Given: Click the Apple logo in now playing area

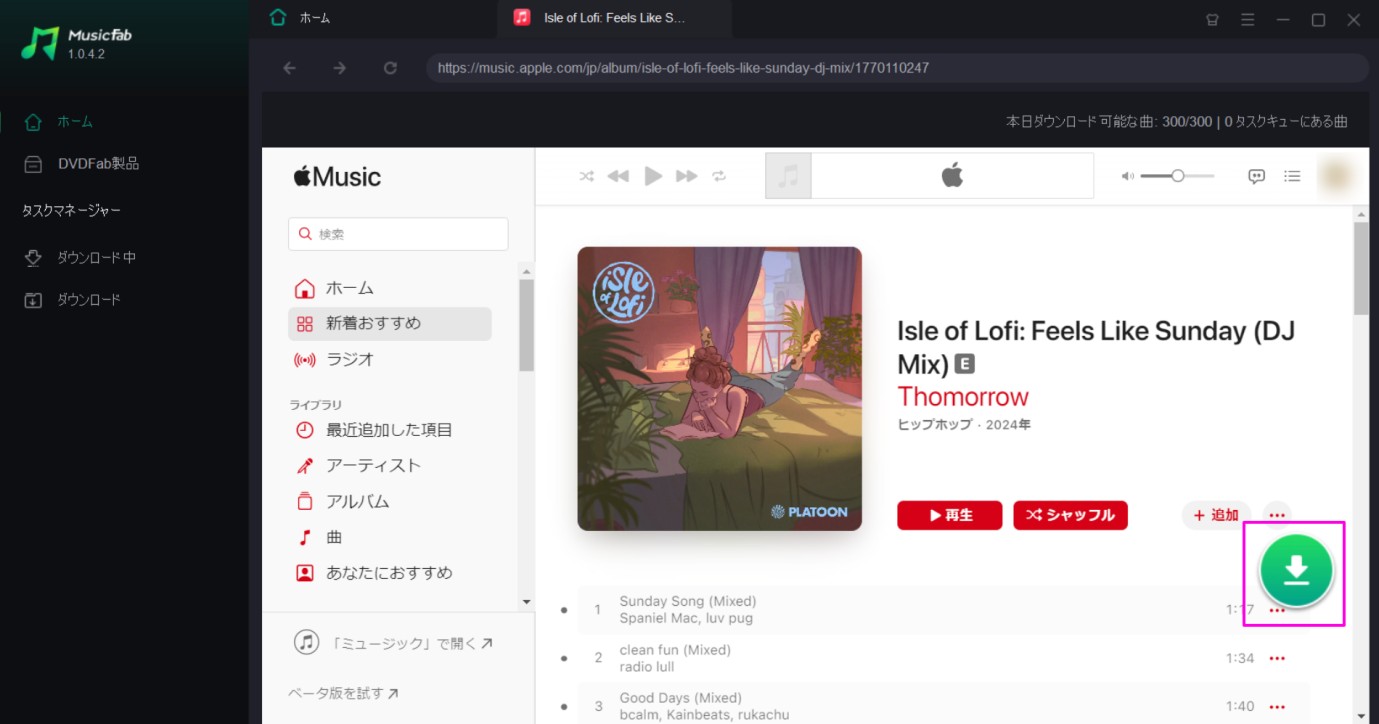Looking at the screenshot, I should tap(952, 176).
